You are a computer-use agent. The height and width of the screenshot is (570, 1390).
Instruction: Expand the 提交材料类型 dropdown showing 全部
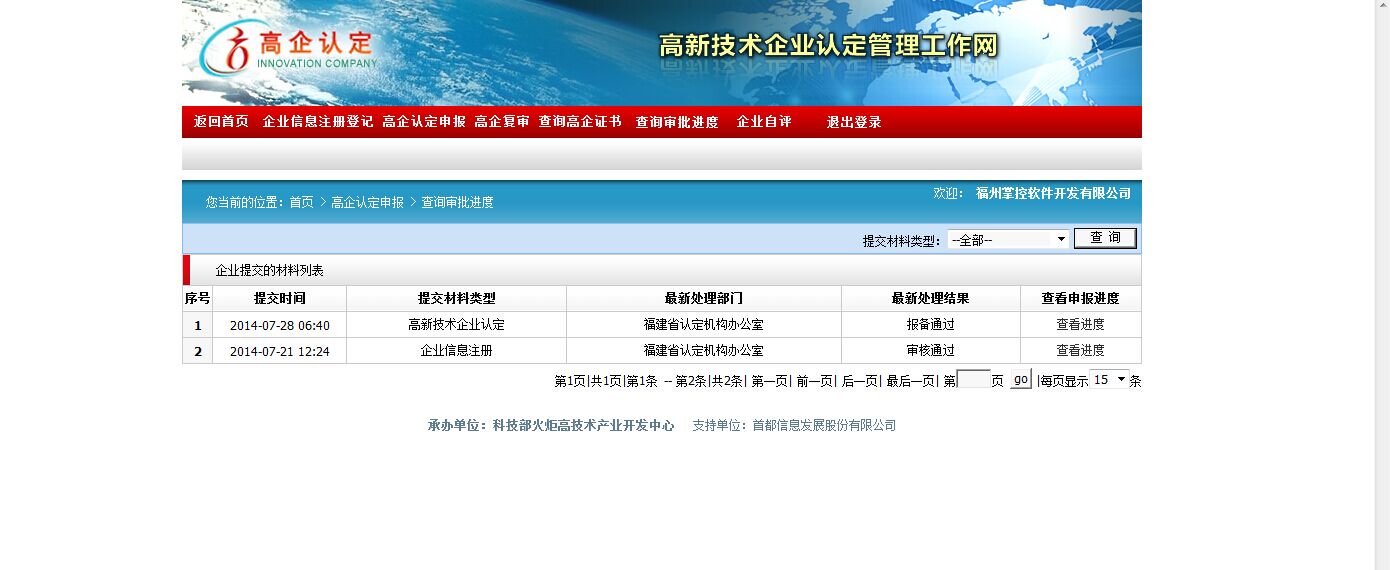(1009, 240)
